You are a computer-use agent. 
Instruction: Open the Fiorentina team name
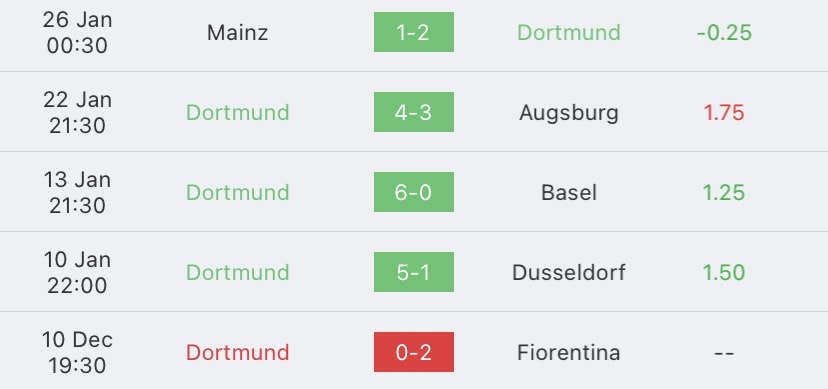569,353
